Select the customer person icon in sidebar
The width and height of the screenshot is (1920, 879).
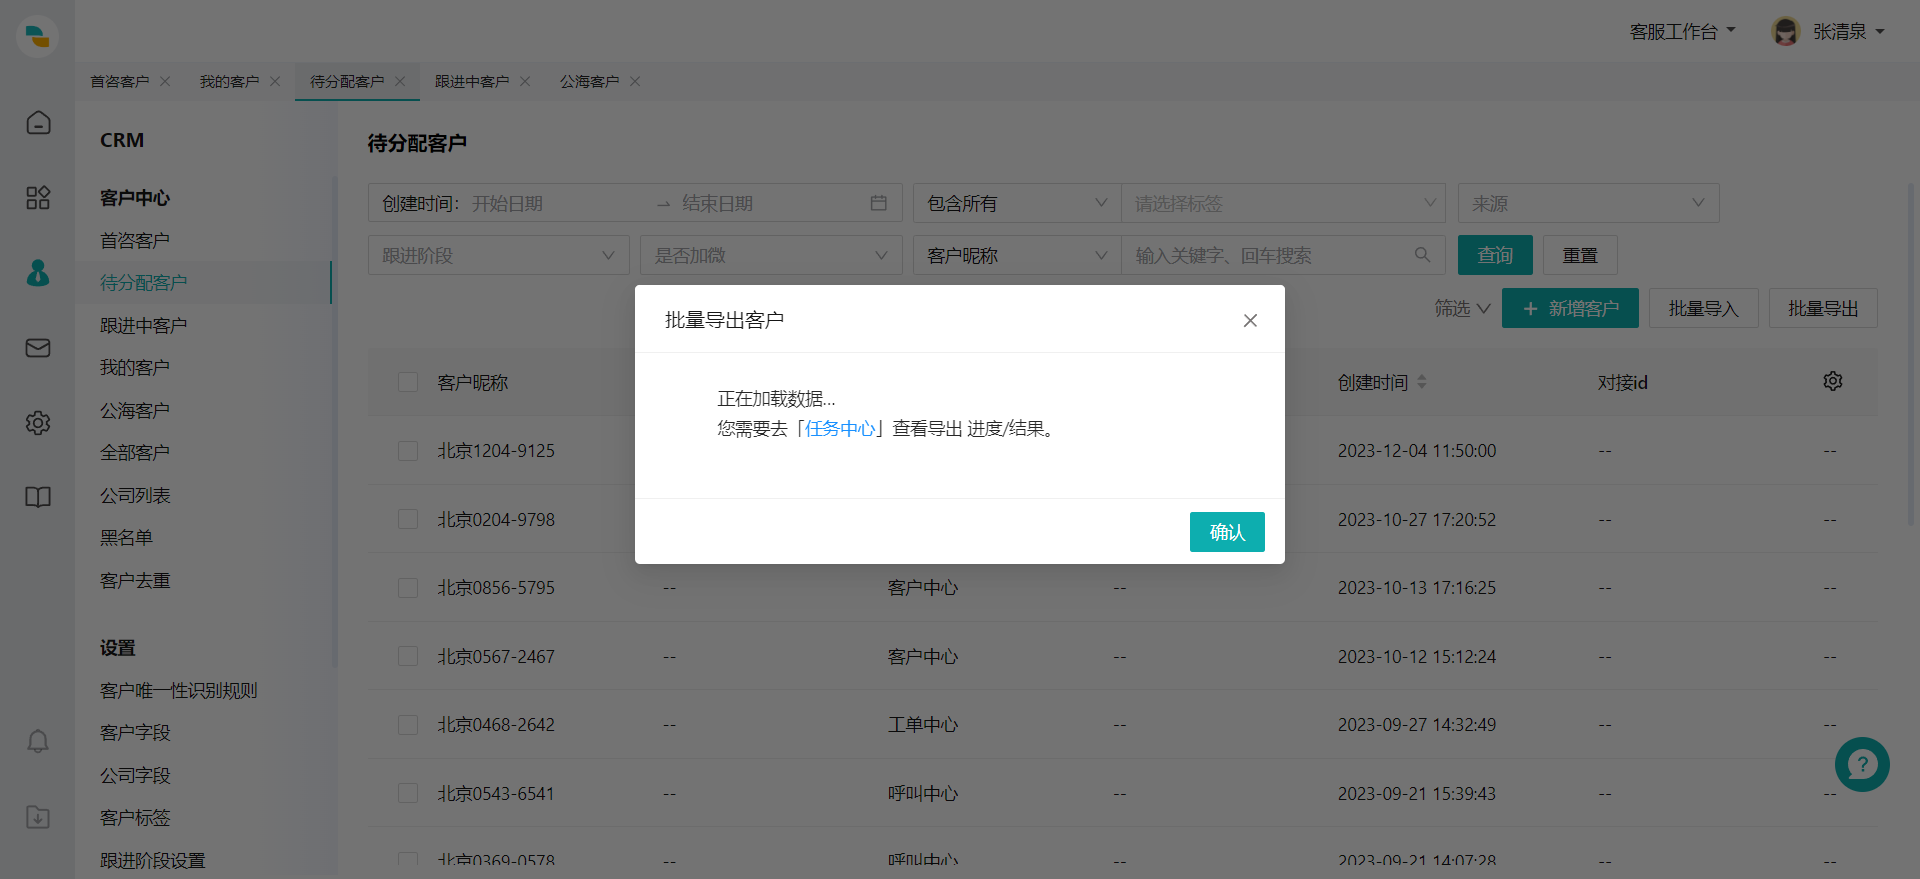pyautogui.click(x=38, y=272)
